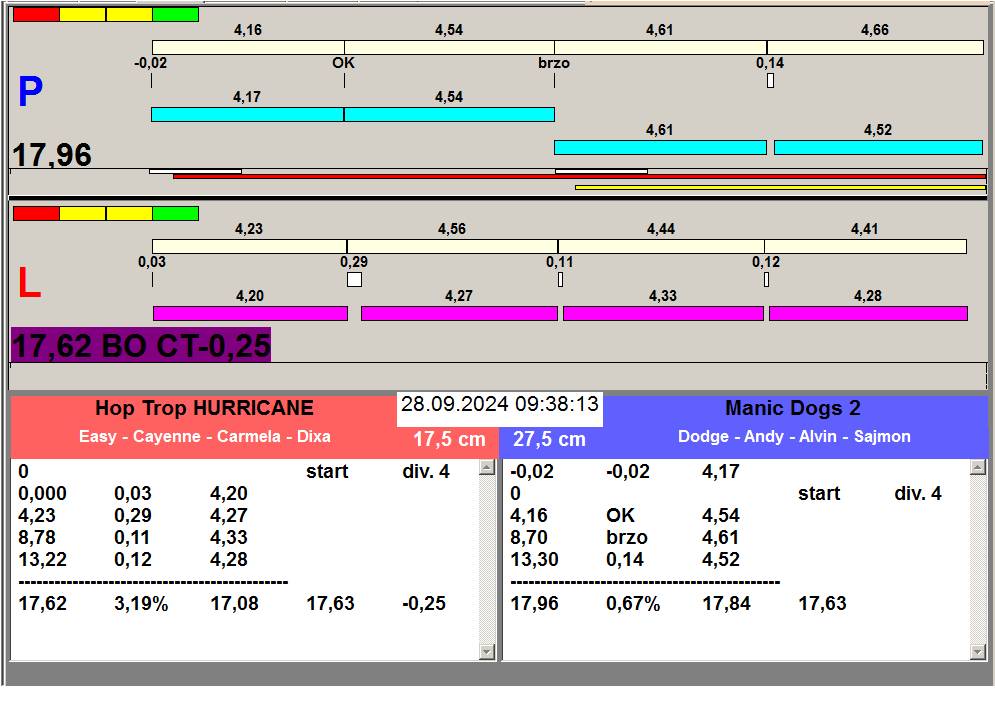Click the small marker box under 0,14
The width and height of the screenshot is (995, 716).
coord(770,80)
